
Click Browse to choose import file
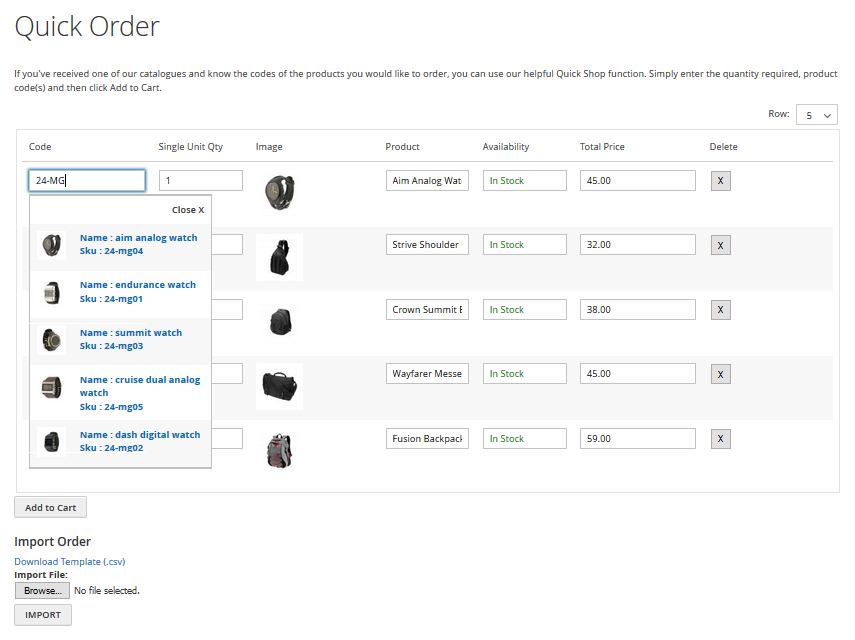[x=42, y=591]
